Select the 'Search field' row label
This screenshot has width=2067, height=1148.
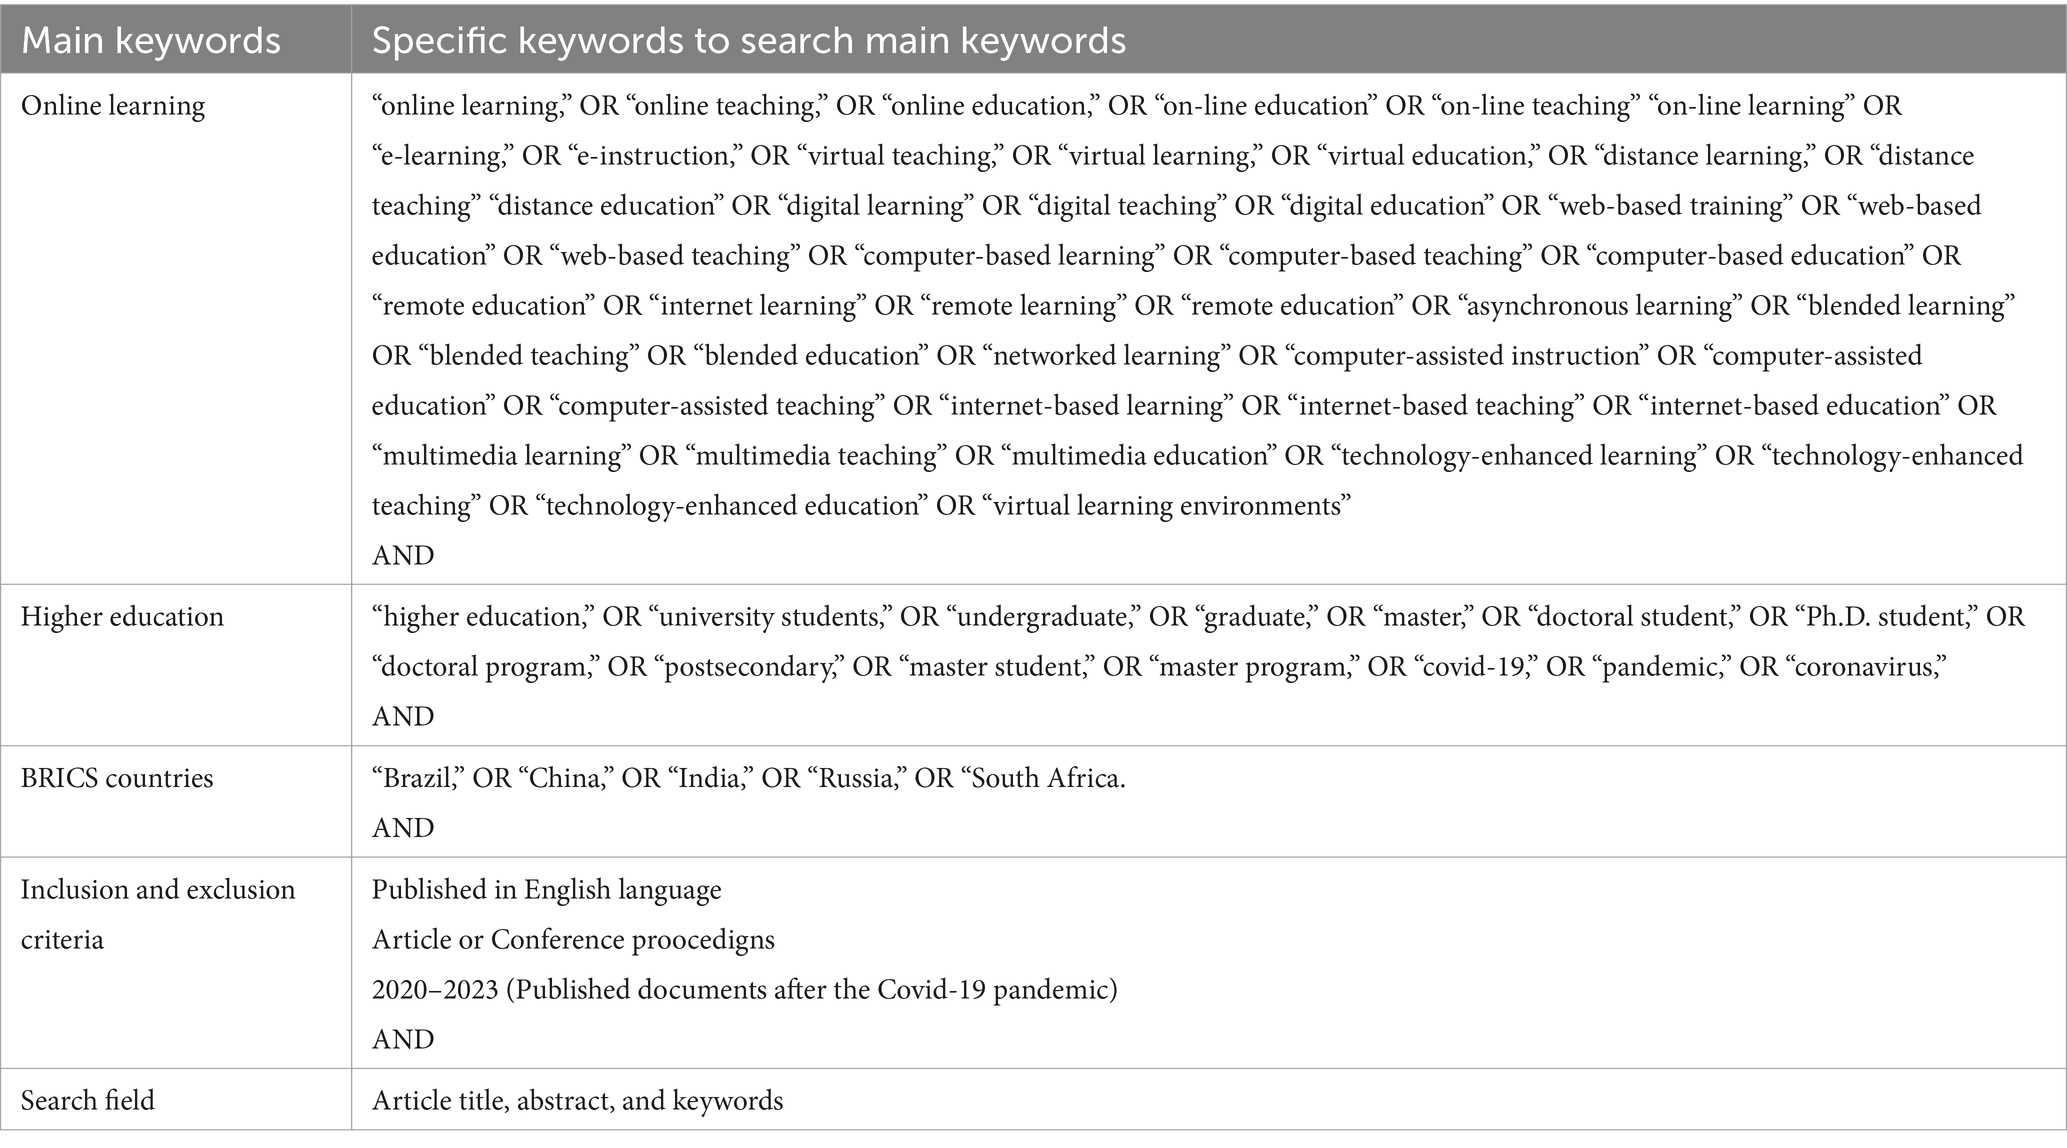pos(88,1101)
